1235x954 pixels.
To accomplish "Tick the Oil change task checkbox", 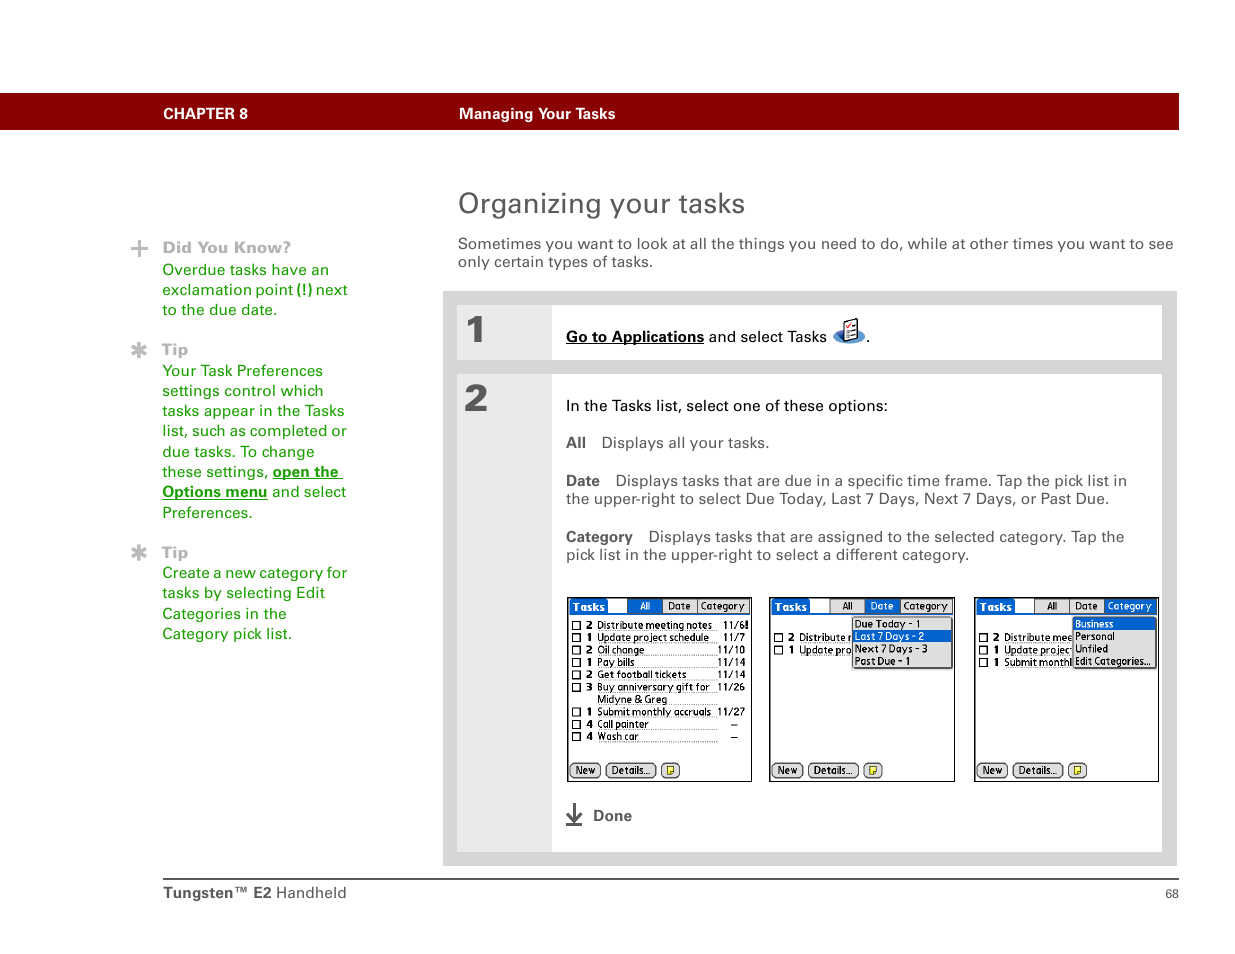I will coord(576,650).
